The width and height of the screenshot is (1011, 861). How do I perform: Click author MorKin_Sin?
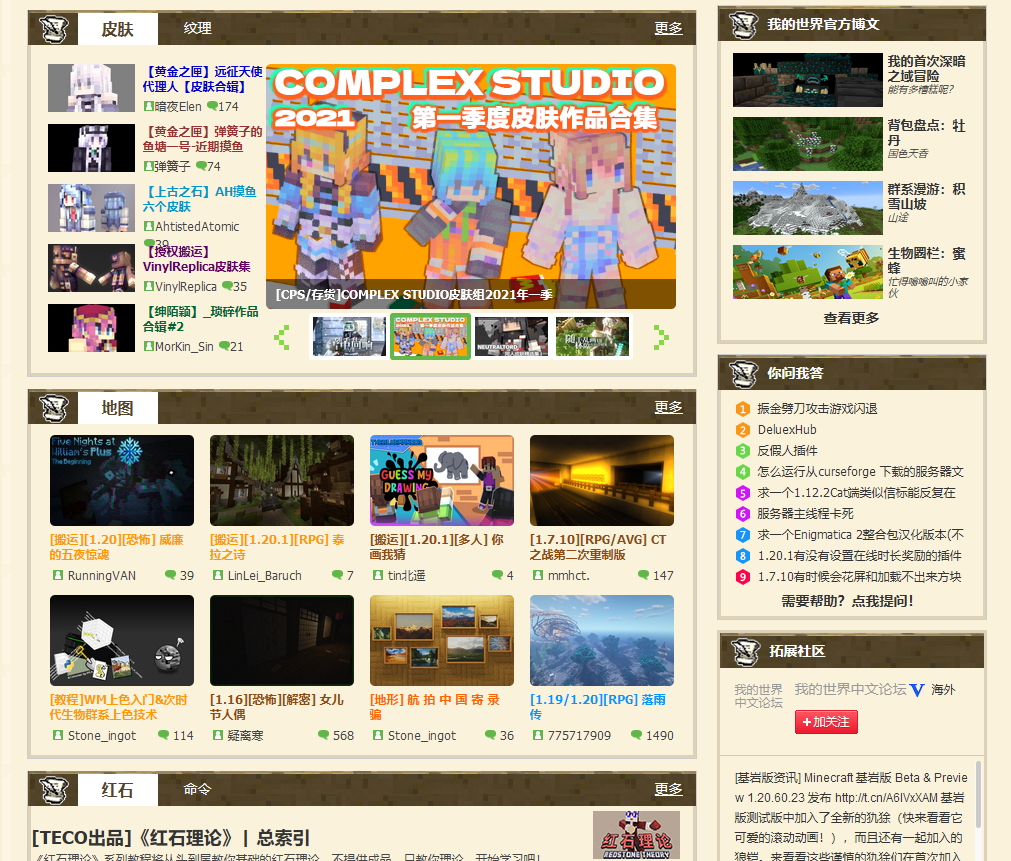click(184, 346)
